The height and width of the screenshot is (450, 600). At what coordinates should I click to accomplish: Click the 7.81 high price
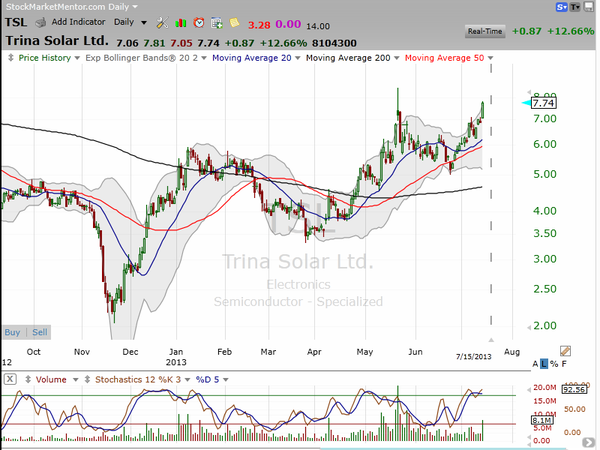(154, 43)
